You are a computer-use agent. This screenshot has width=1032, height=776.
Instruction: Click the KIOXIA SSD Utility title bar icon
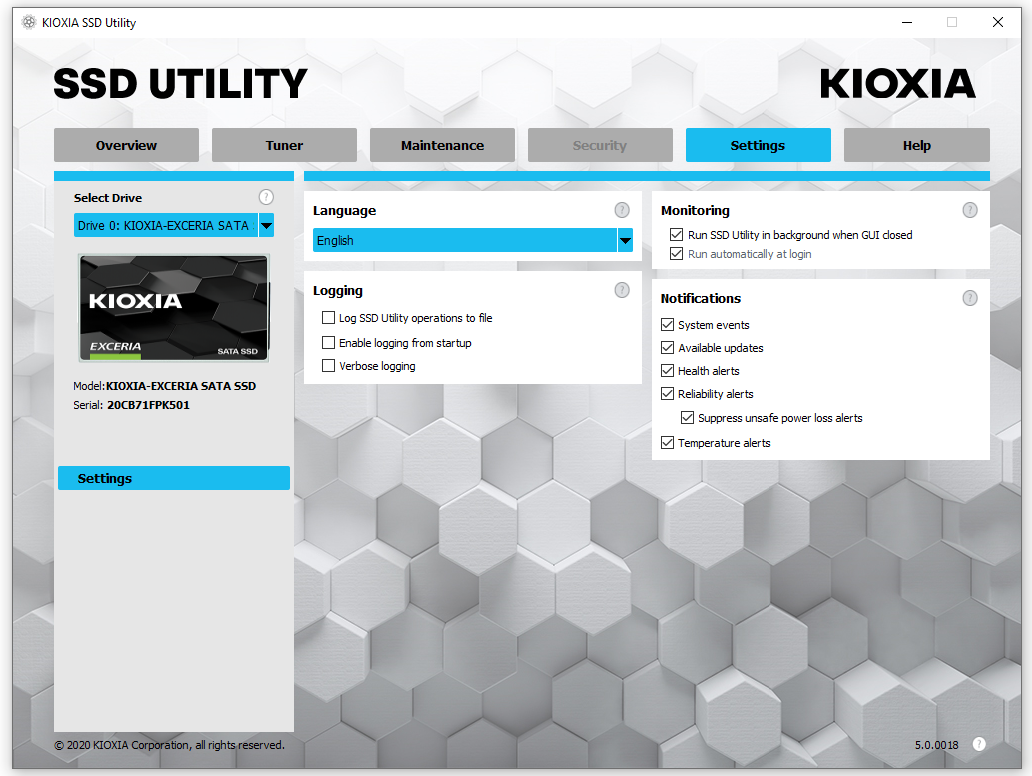coord(29,22)
